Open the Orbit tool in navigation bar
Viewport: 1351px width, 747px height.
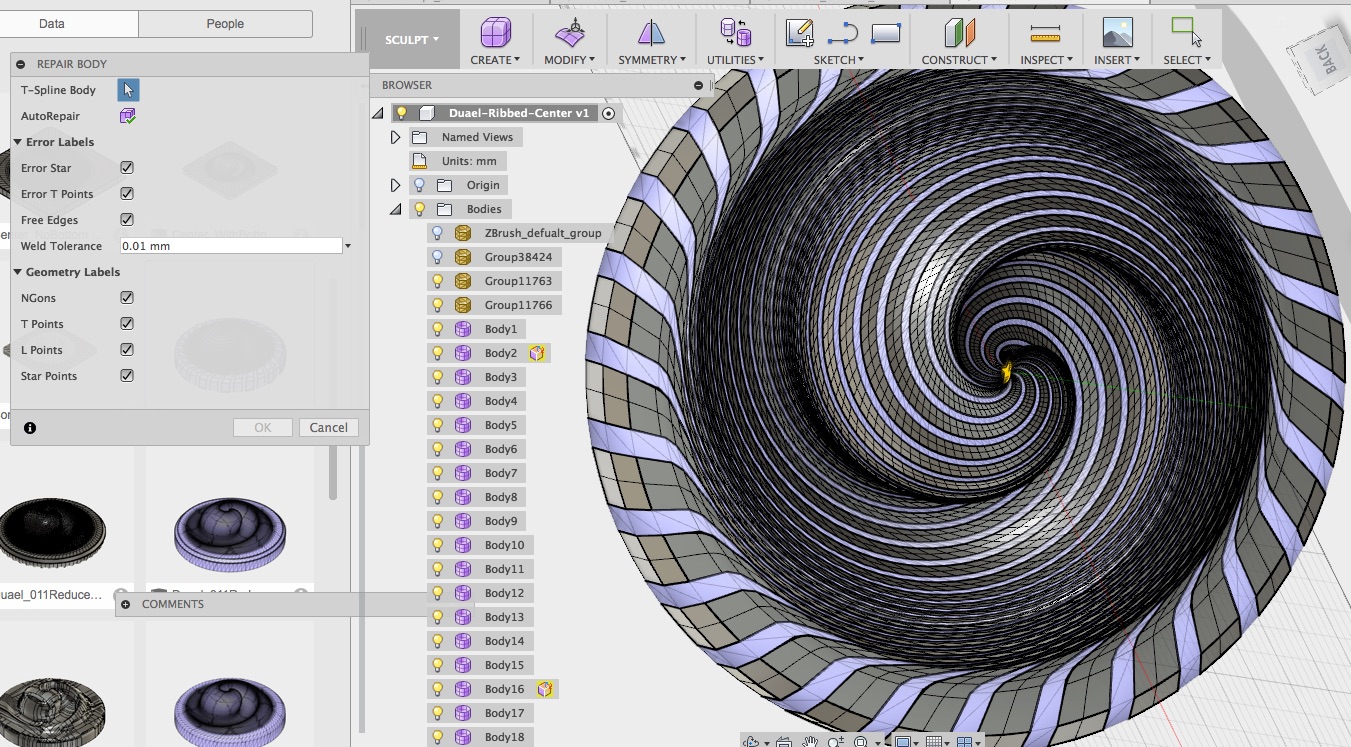(x=752, y=741)
